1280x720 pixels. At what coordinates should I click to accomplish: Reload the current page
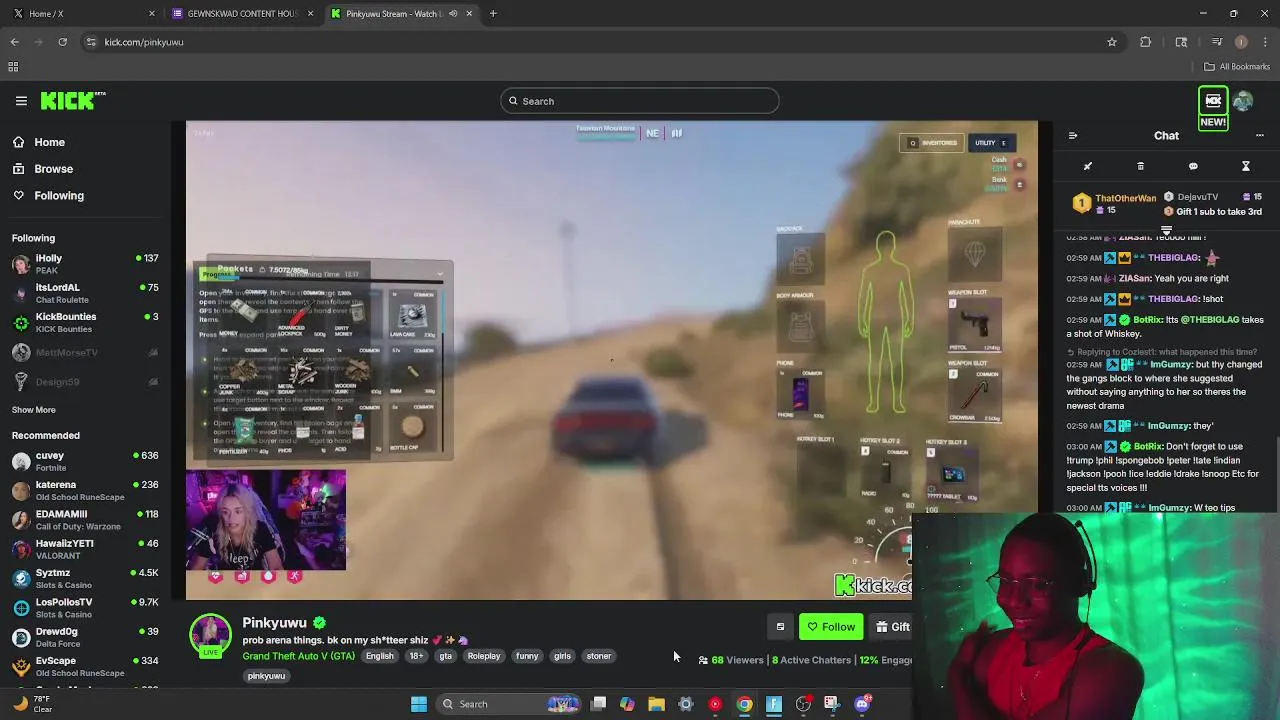tap(62, 42)
